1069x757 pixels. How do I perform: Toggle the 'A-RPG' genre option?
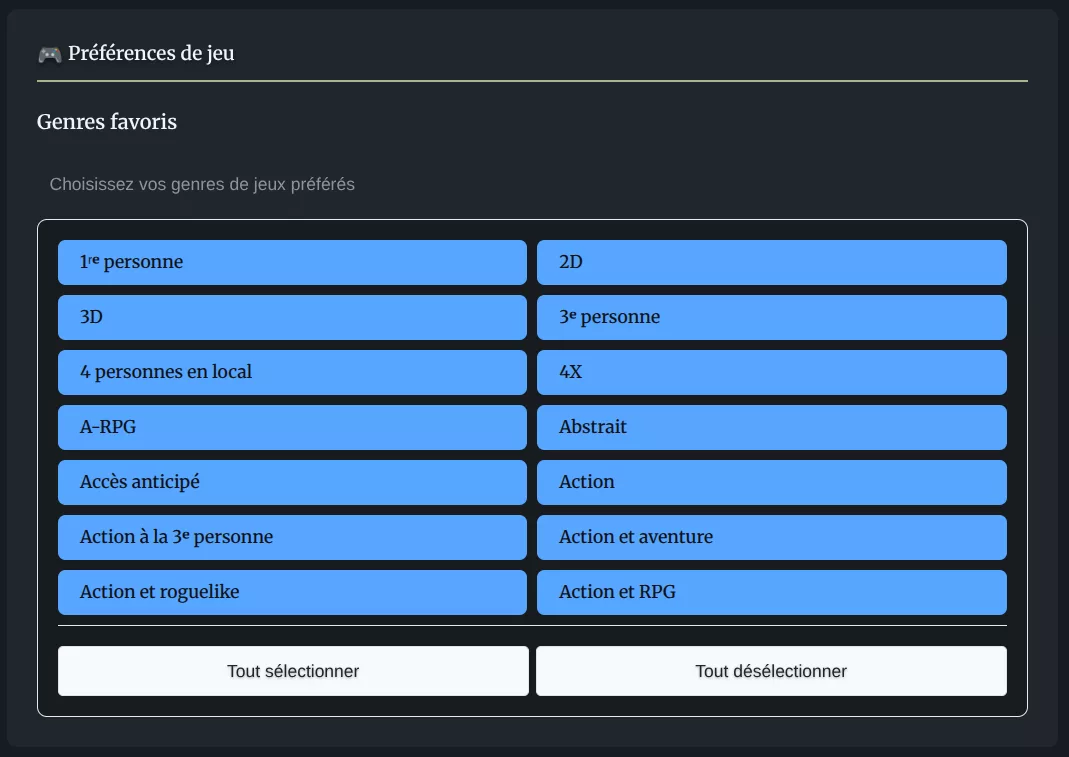(292, 427)
